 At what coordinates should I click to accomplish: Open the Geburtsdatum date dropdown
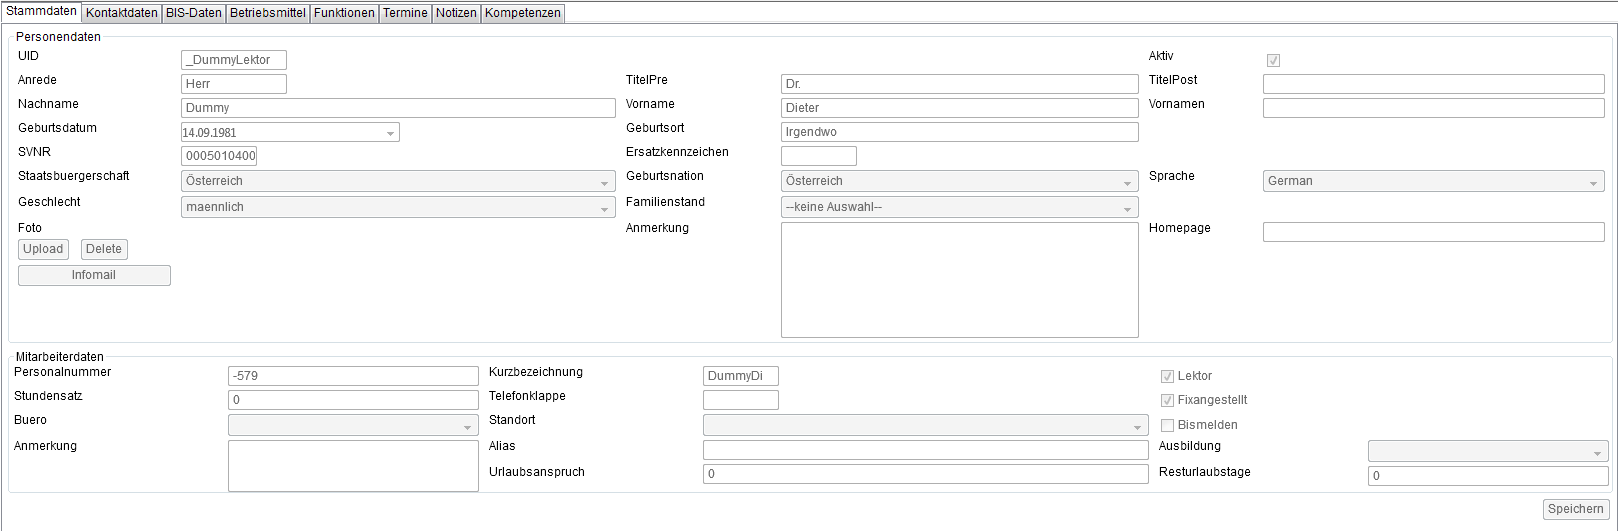point(389,133)
